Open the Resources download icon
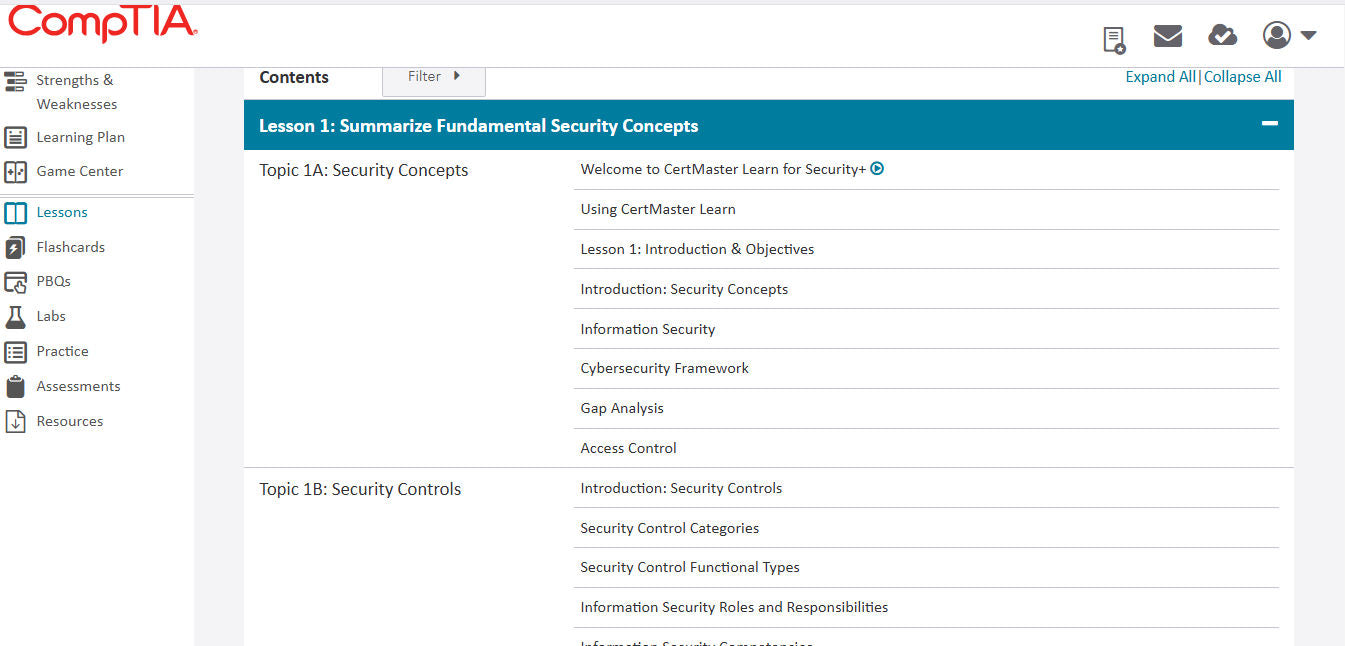The width and height of the screenshot is (1345, 646). point(15,421)
